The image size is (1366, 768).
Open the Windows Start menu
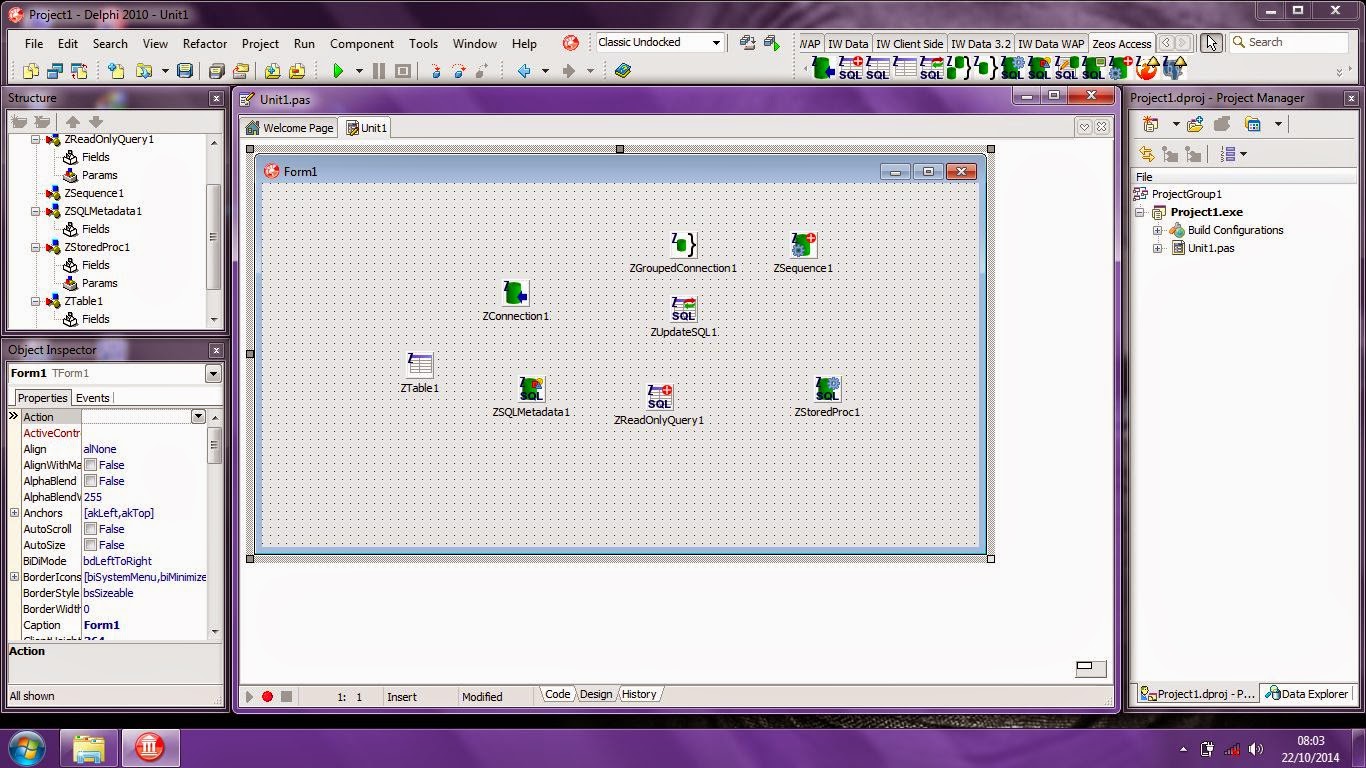(26, 747)
